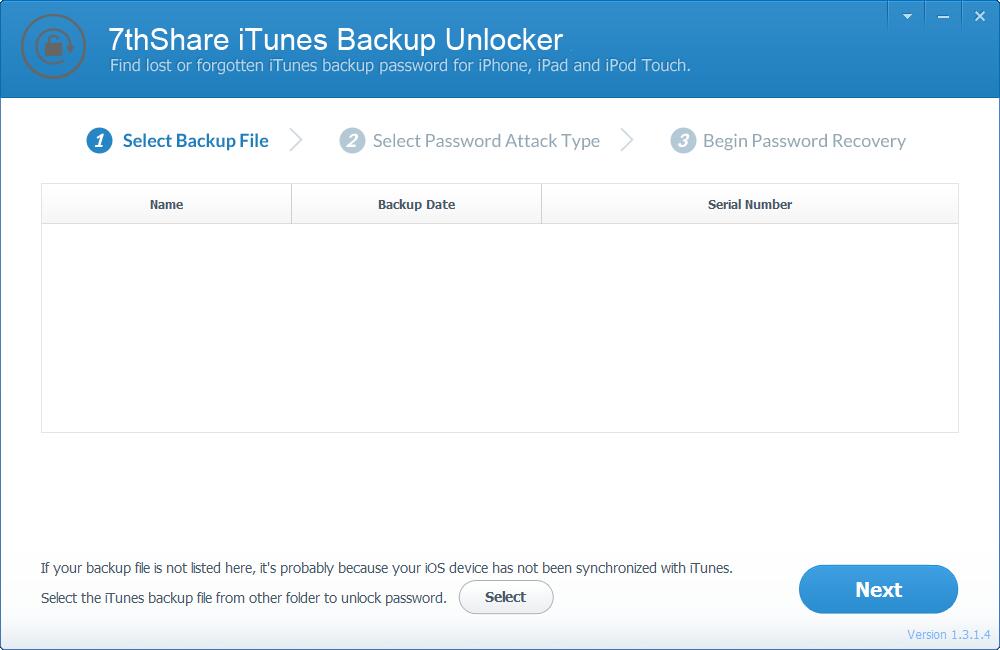Open the title bar dropdown menu arrow
This screenshot has height=650, width=1000.
click(907, 17)
